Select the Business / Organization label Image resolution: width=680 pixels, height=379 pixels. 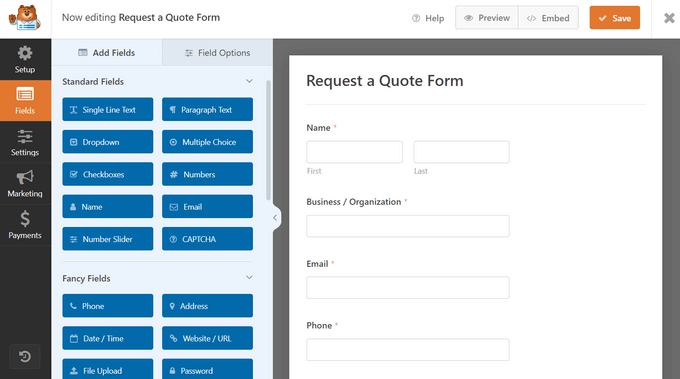[x=353, y=202]
